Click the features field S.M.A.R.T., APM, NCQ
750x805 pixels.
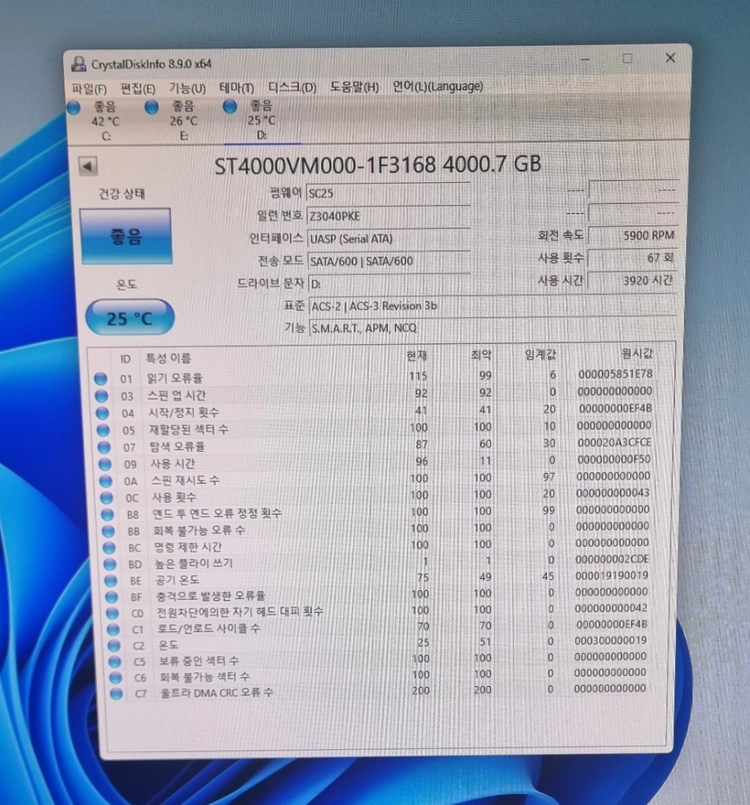click(x=492, y=328)
